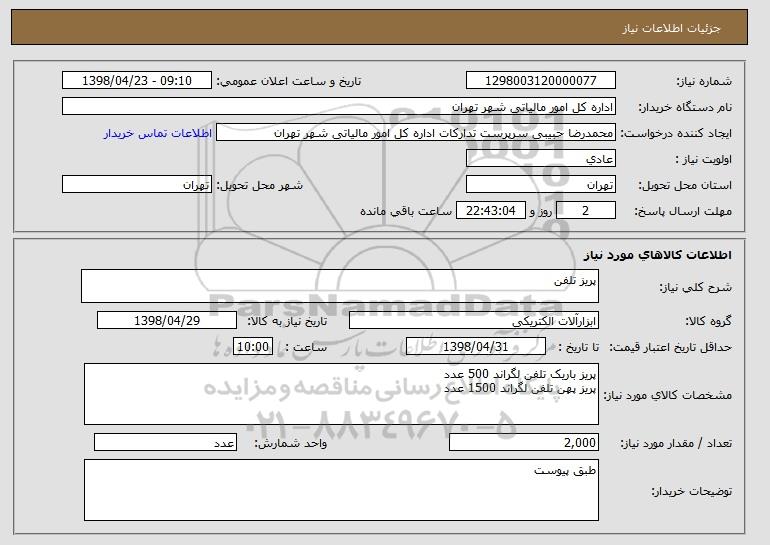Click the priority field showing عادی
The image size is (770, 545).
coord(541,159)
